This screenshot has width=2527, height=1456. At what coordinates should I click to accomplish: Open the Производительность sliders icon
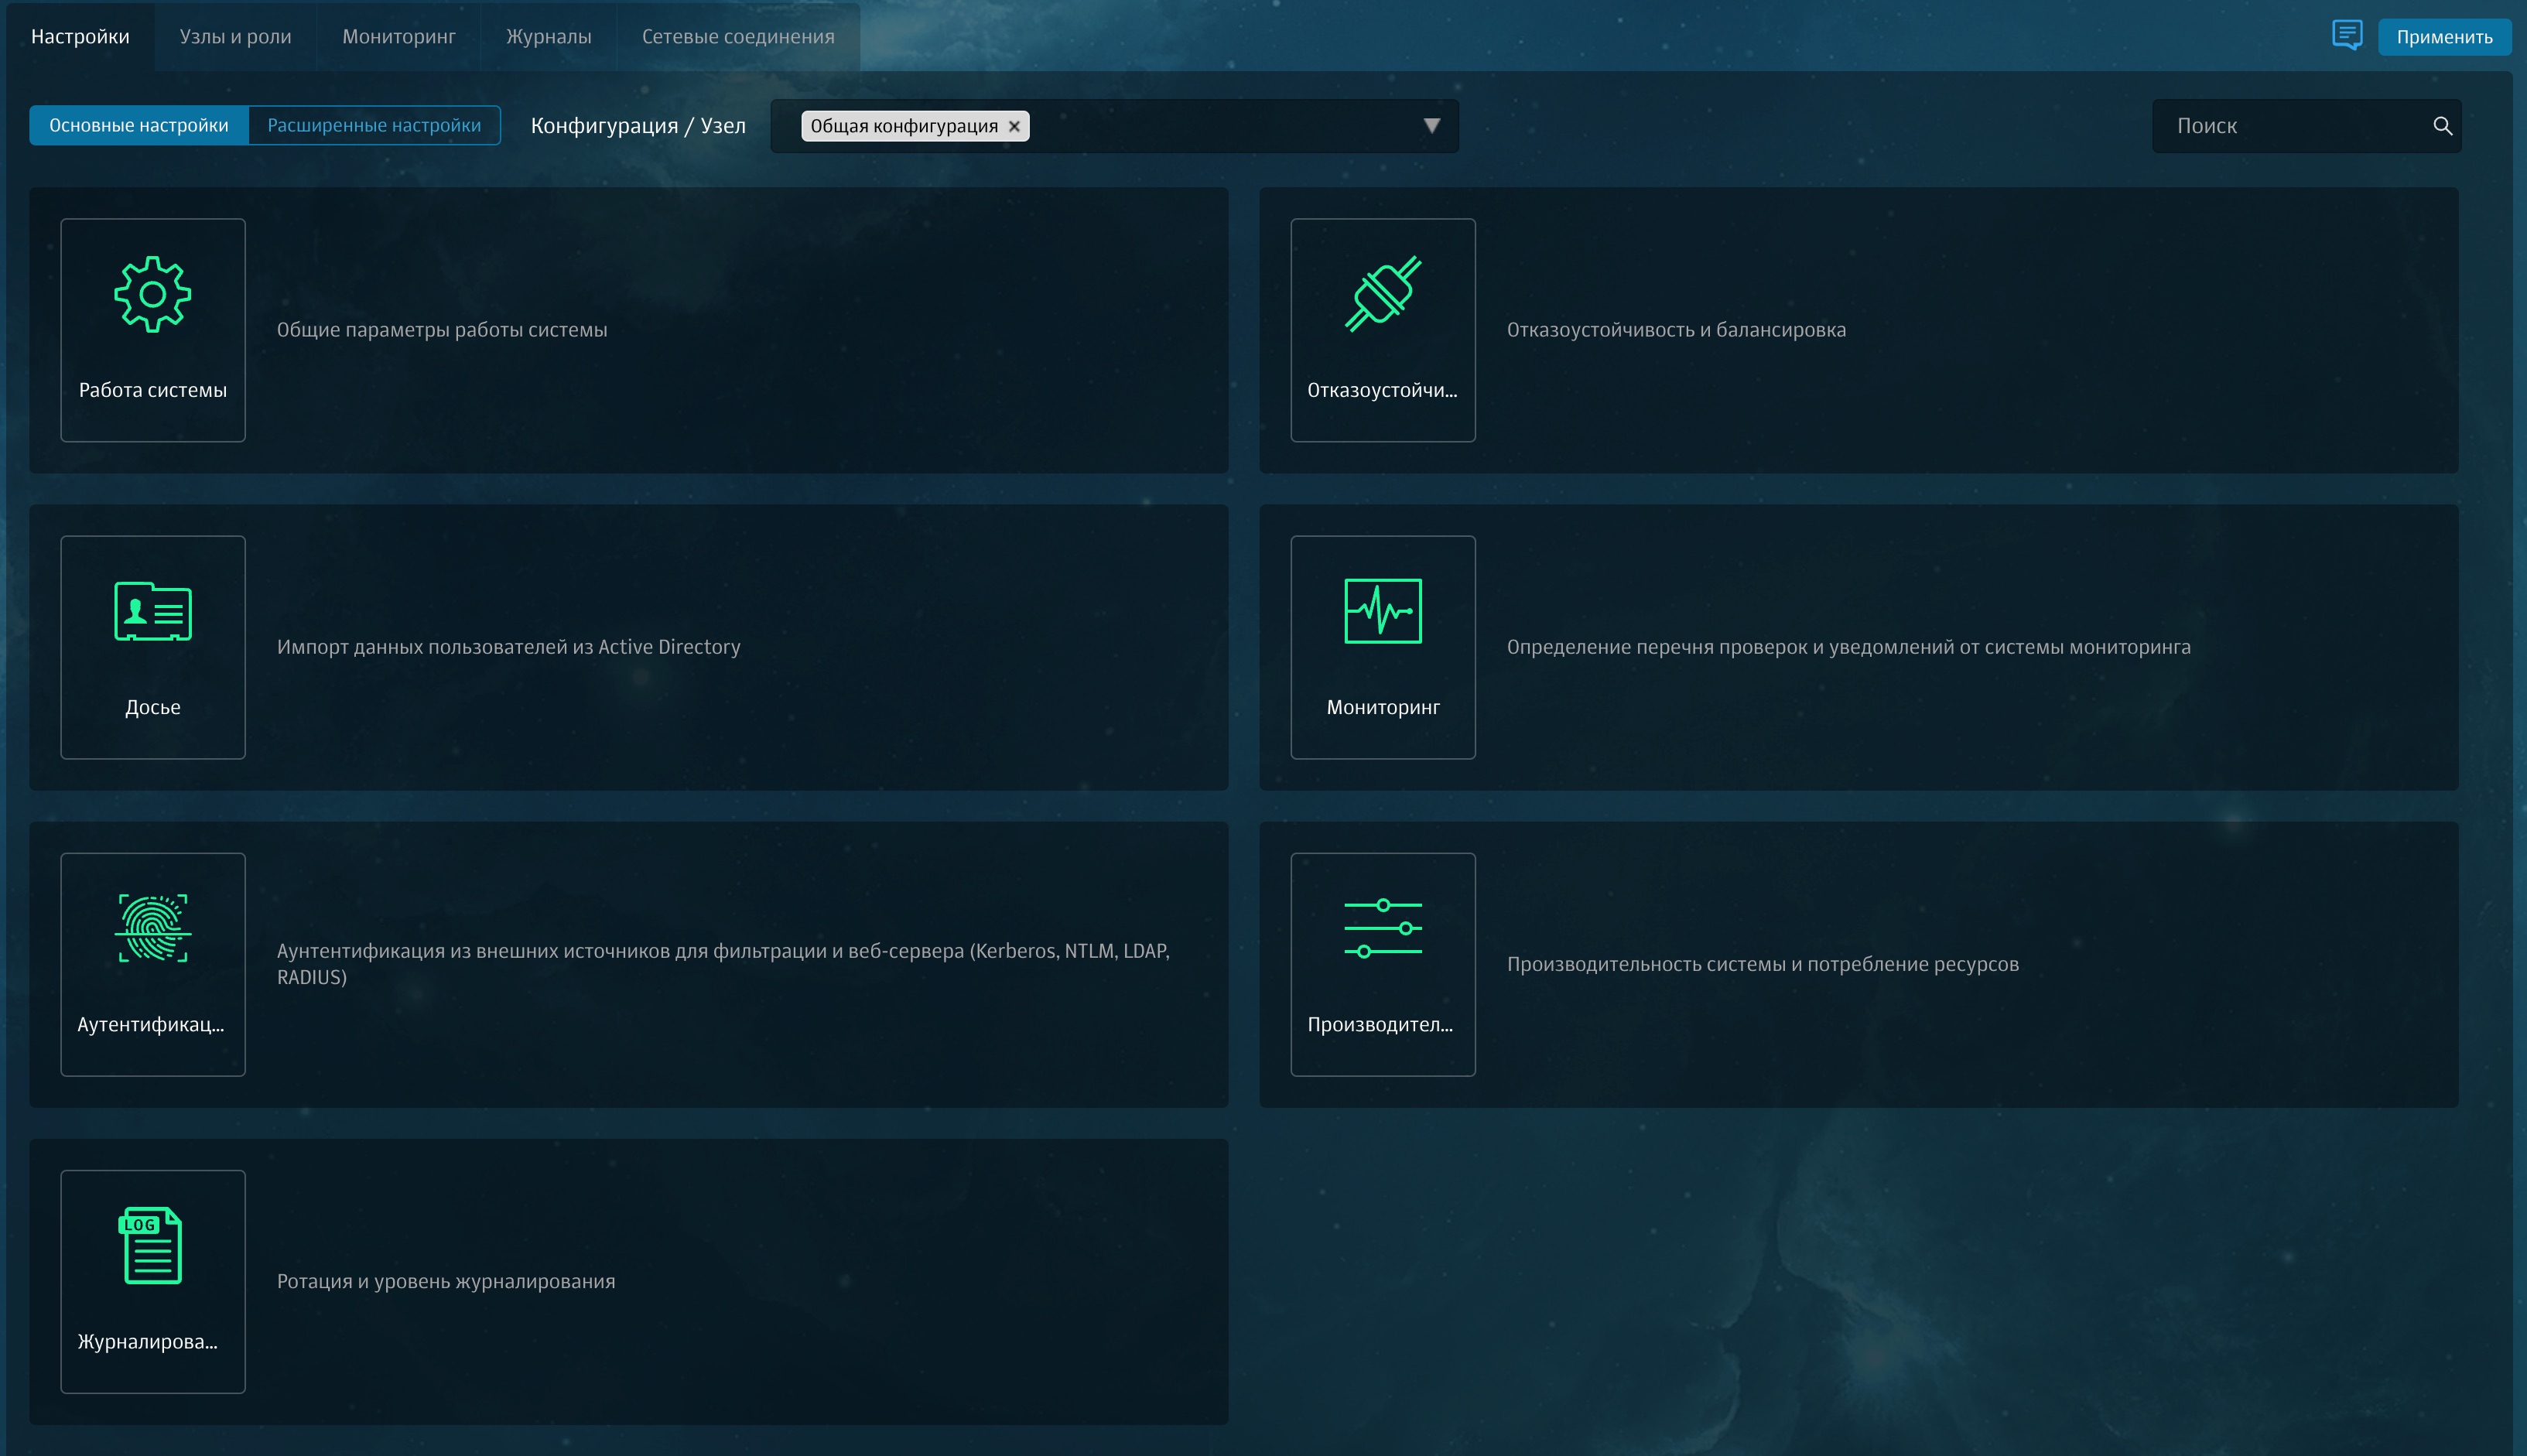coord(1382,928)
